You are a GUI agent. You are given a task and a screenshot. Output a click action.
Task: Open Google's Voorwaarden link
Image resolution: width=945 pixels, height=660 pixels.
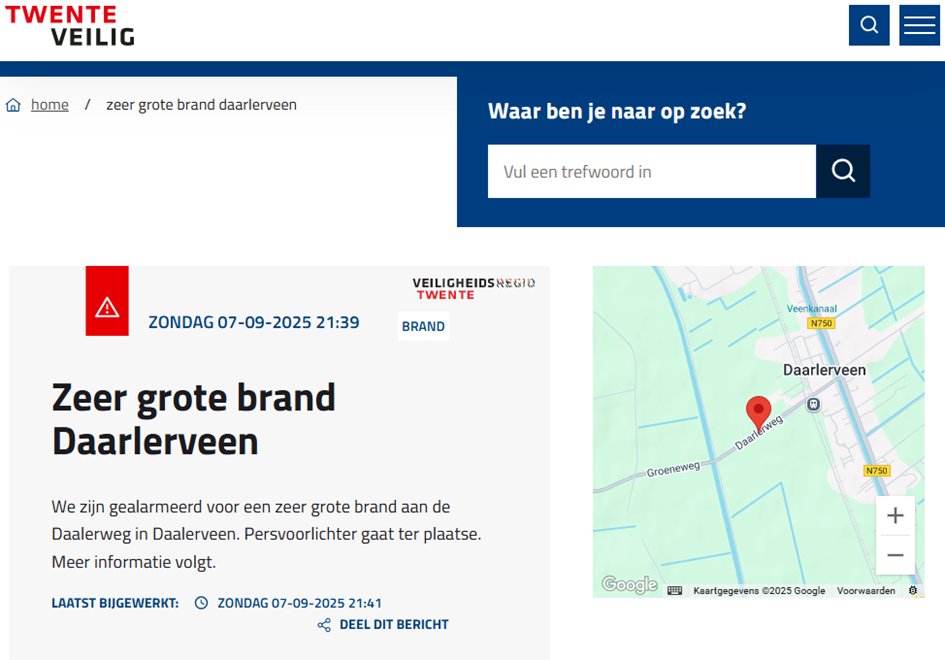[866, 591]
